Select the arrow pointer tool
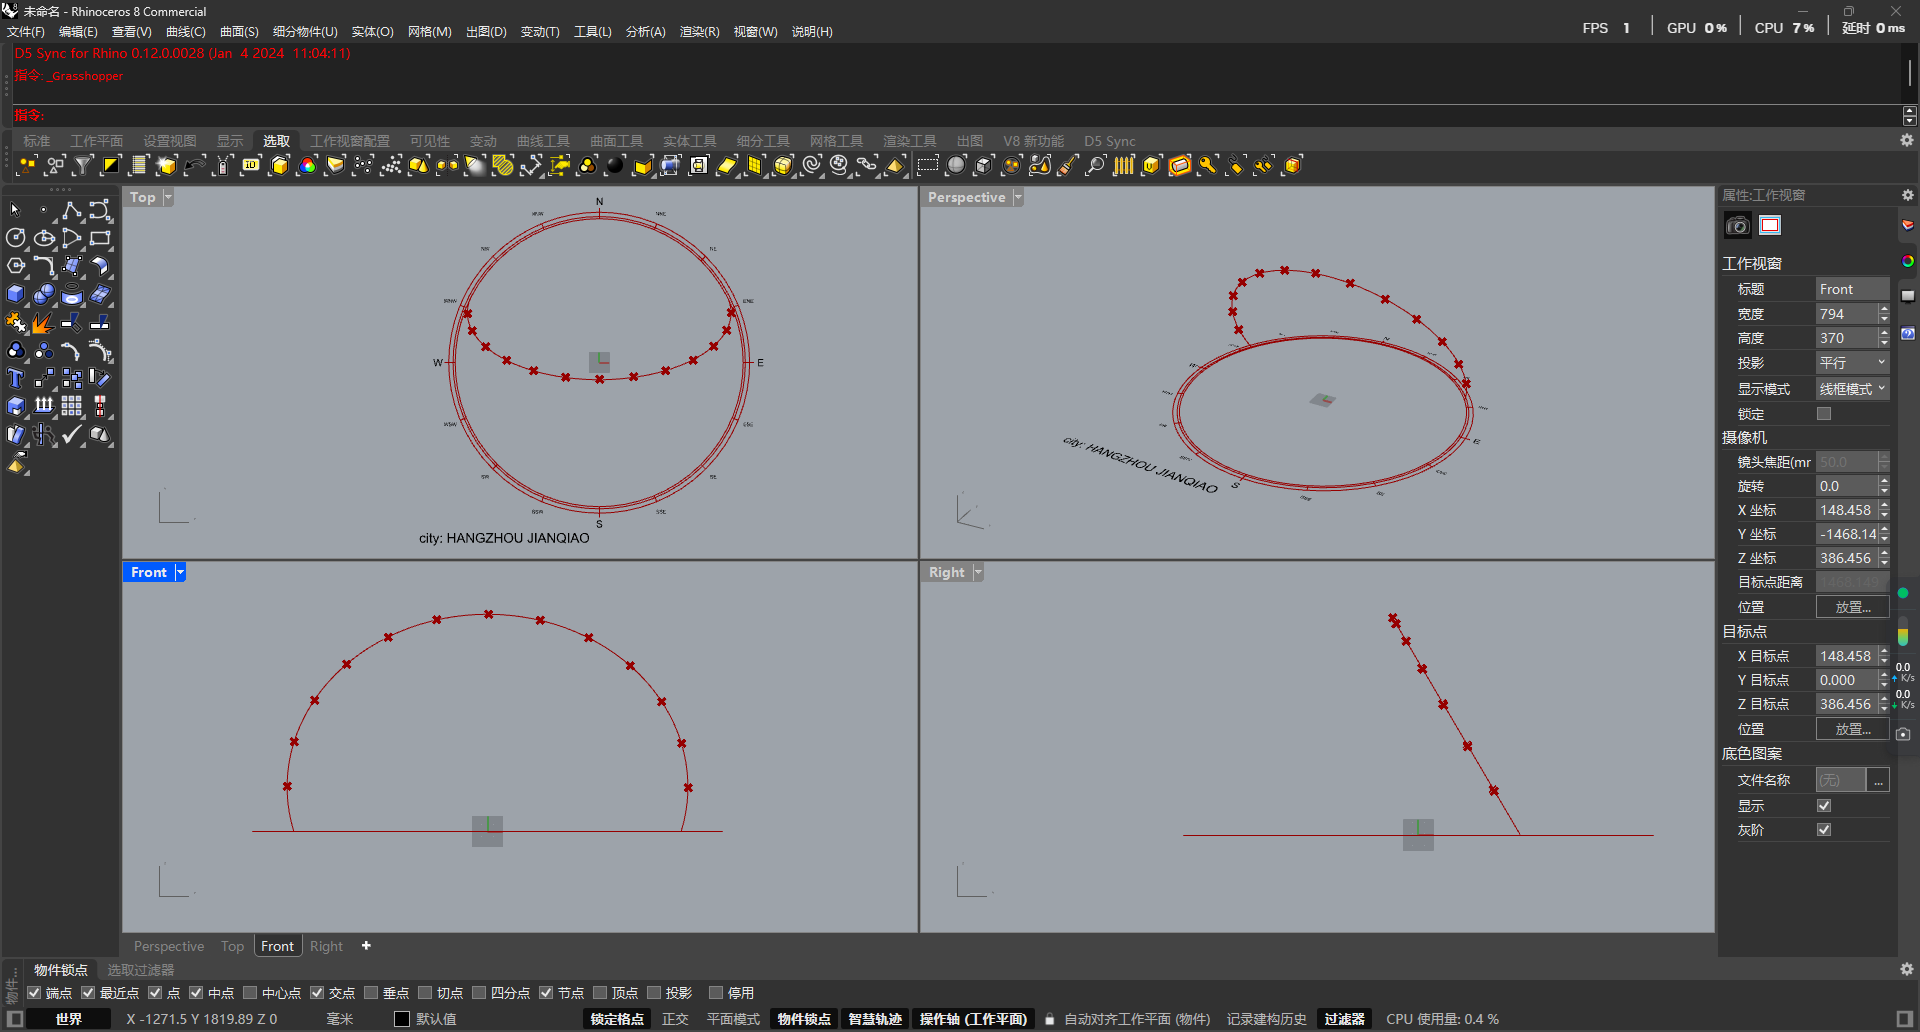The image size is (1920, 1032). 15,210
